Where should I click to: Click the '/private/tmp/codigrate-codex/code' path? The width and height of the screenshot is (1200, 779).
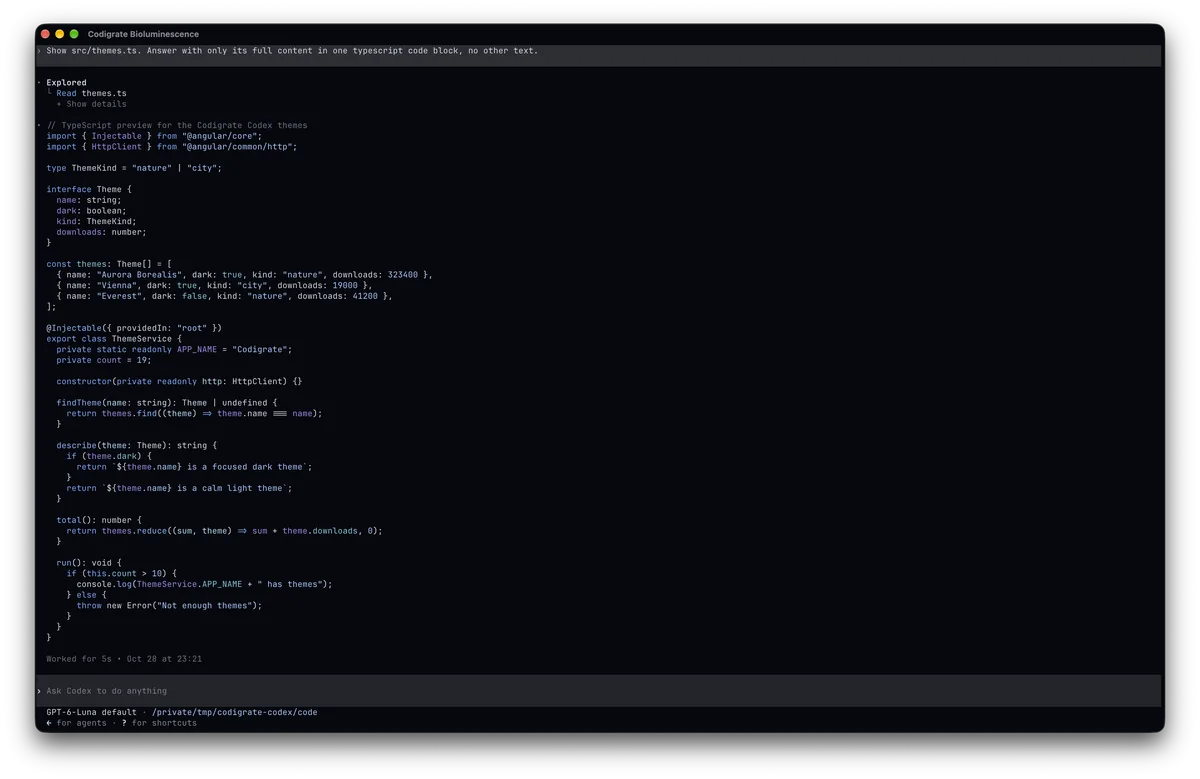click(235, 713)
